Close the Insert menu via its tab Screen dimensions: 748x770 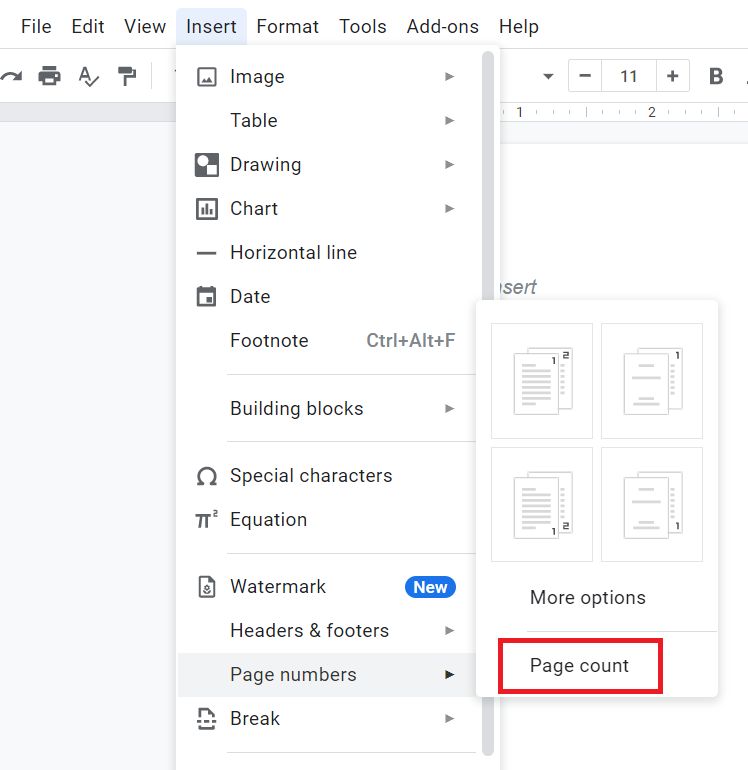[x=211, y=27]
